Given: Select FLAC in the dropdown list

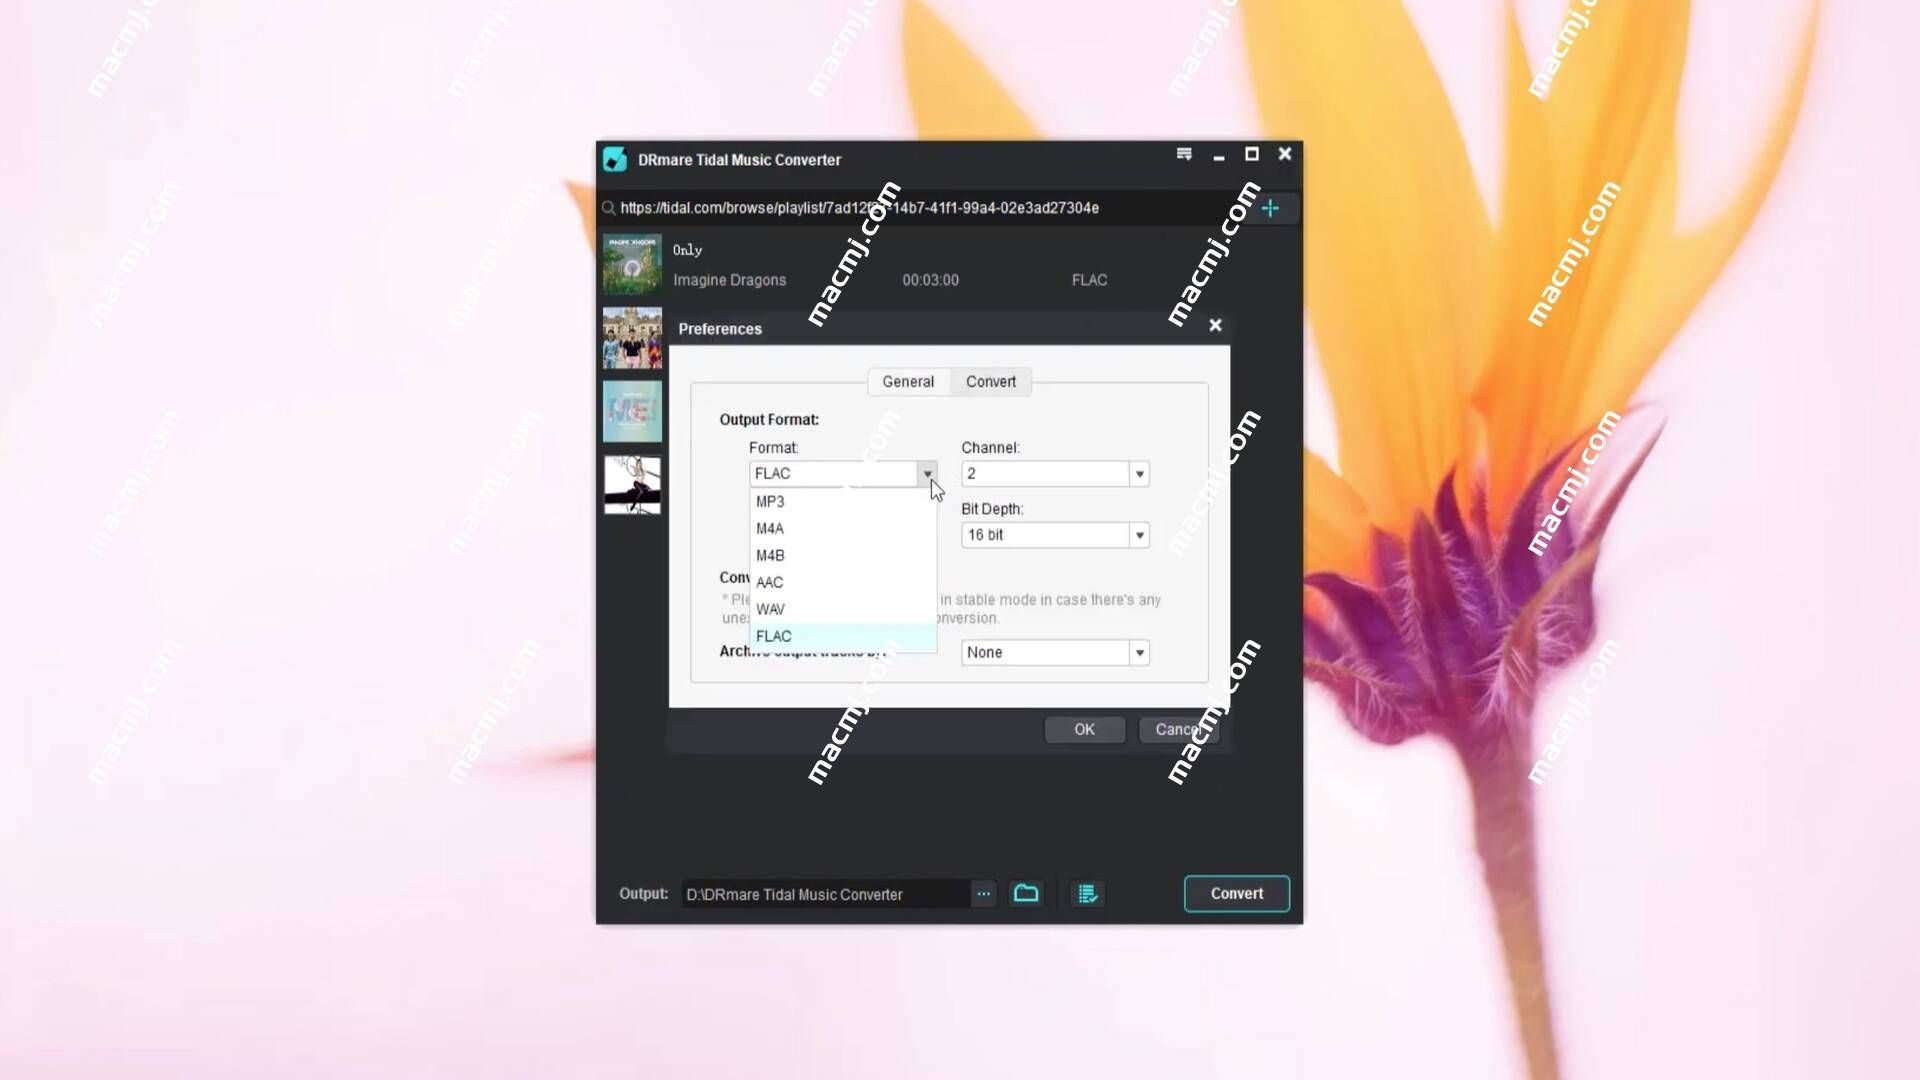Looking at the screenshot, I should [x=843, y=636].
